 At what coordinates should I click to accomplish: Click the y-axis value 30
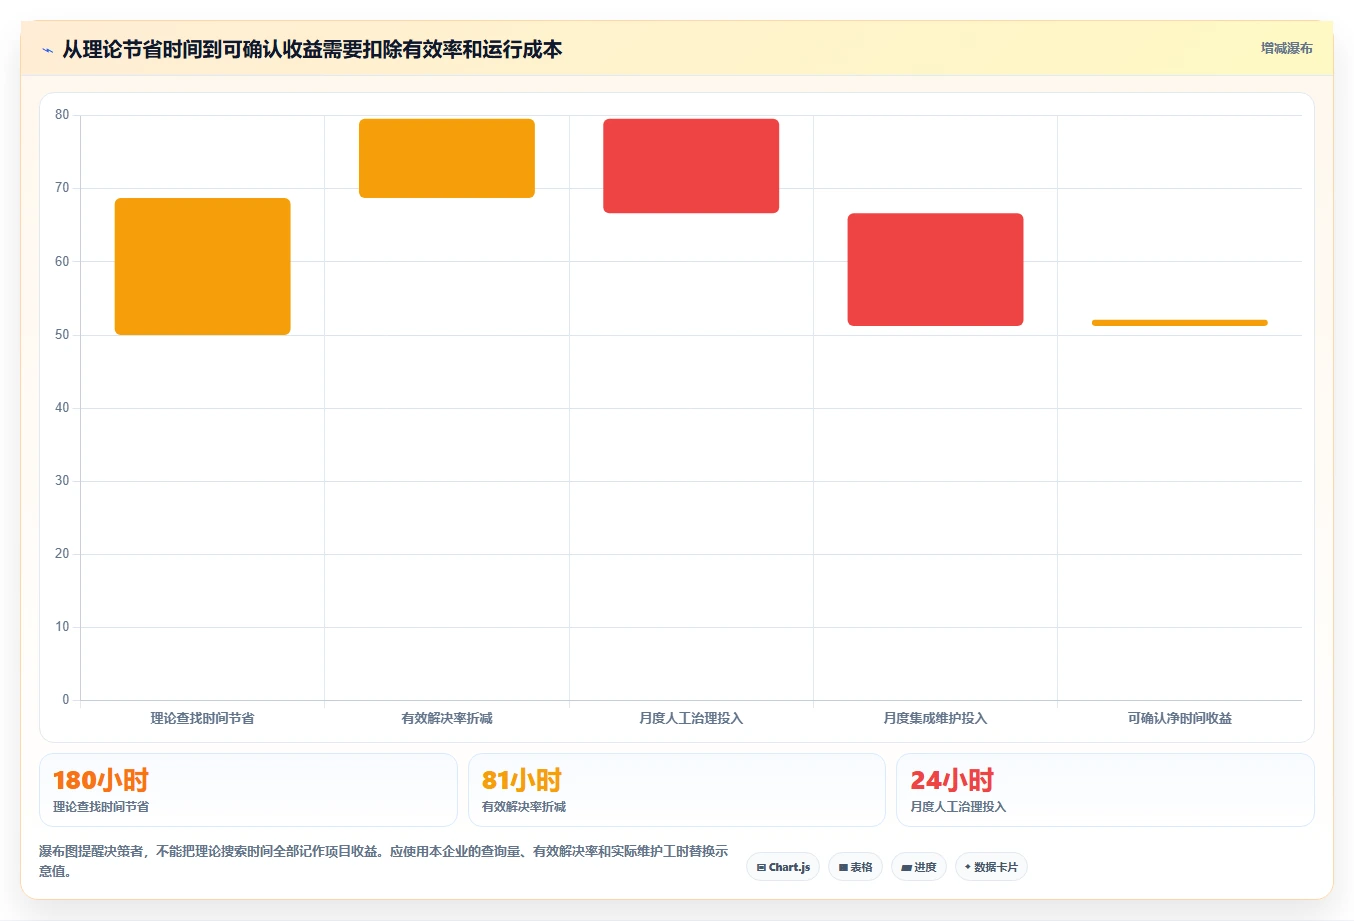62,481
